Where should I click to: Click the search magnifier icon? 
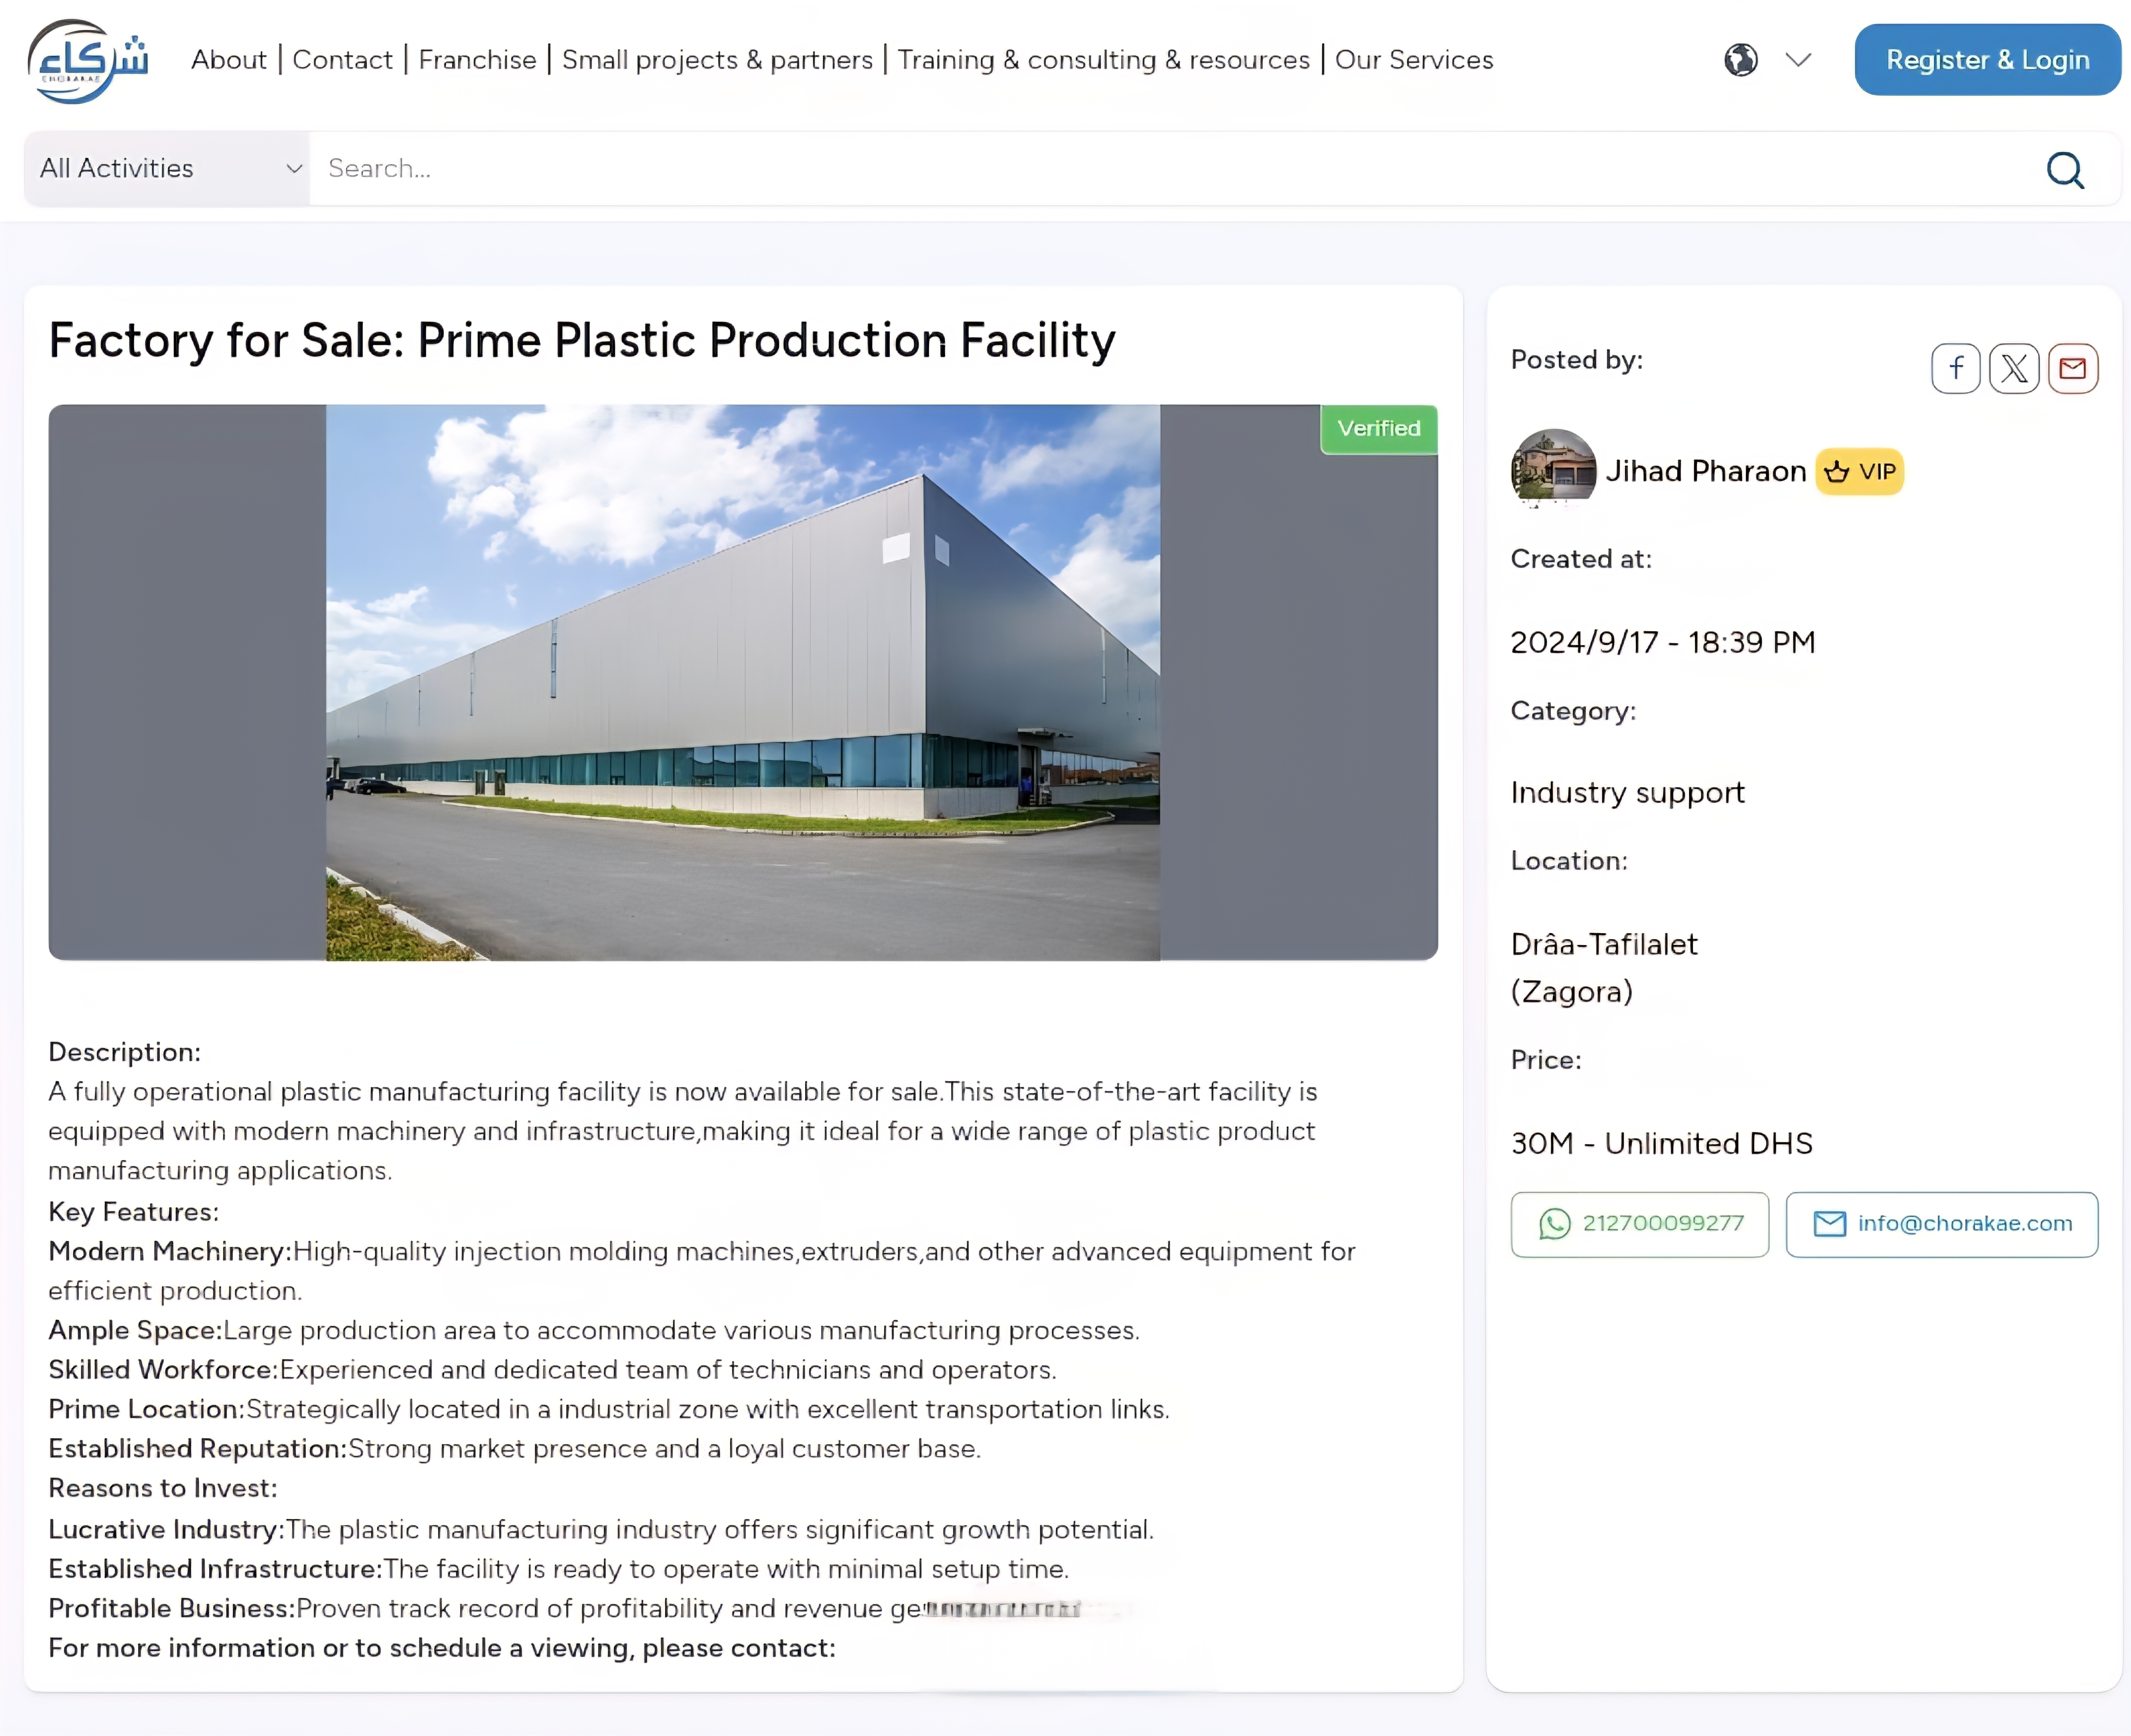tap(2064, 170)
